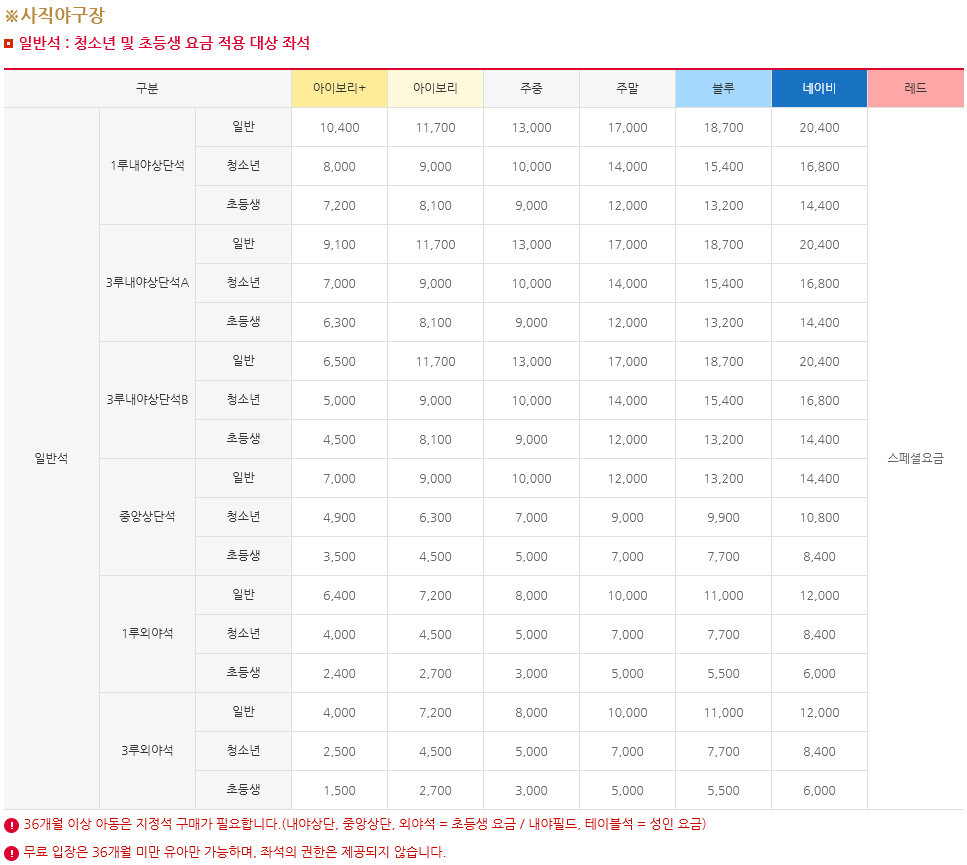Screen dimensions: 967x865
Task: Click the light blue 블루 column header
Action: (x=723, y=88)
